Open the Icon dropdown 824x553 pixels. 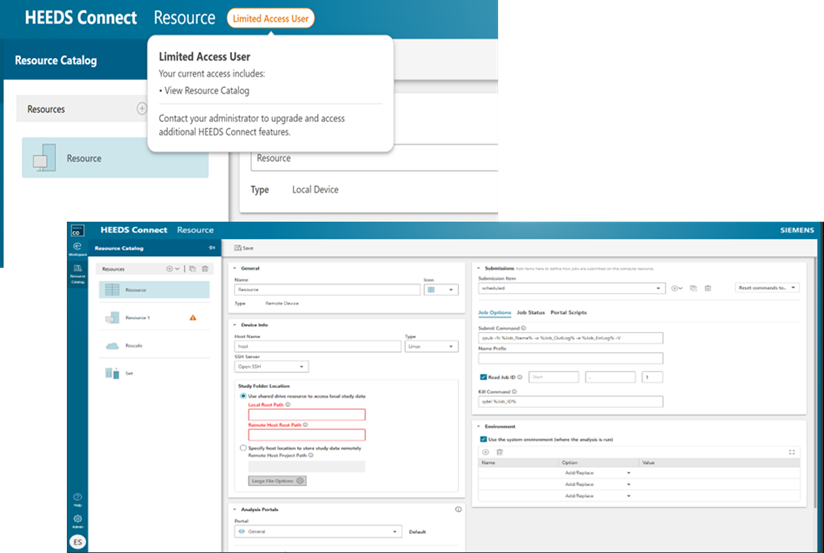click(441, 290)
